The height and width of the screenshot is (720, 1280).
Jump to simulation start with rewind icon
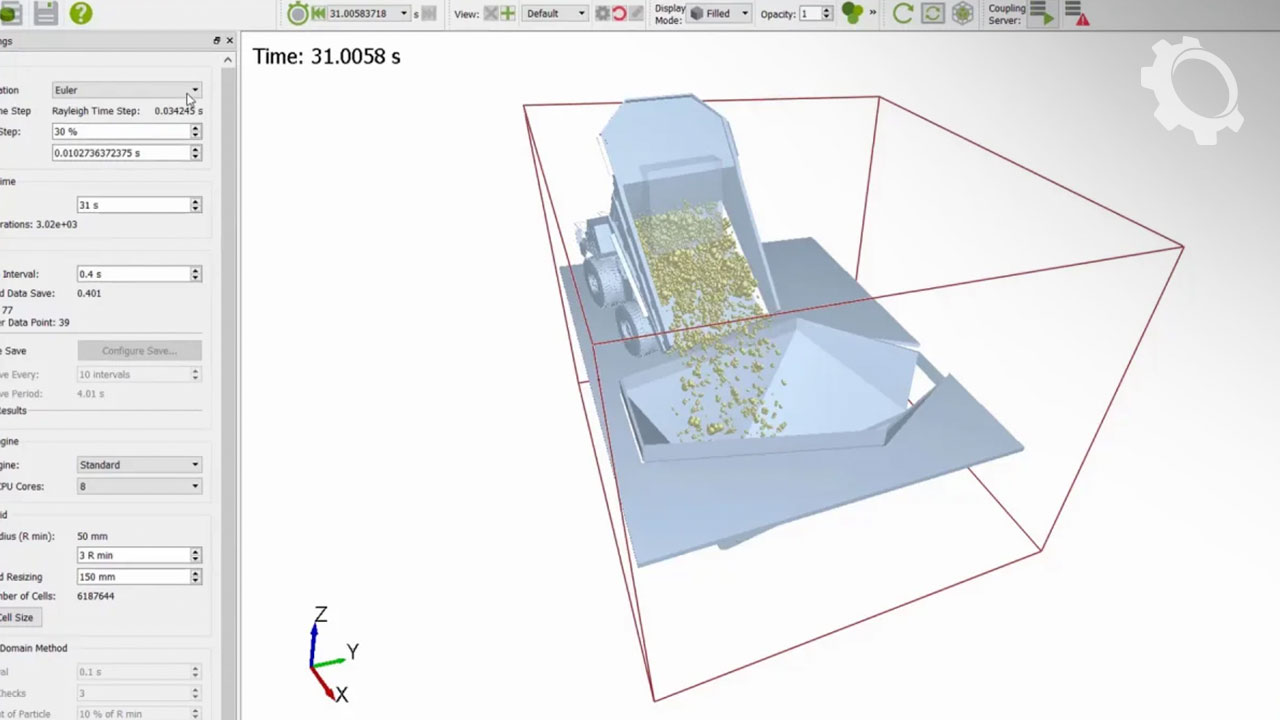click(x=318, y=14)
